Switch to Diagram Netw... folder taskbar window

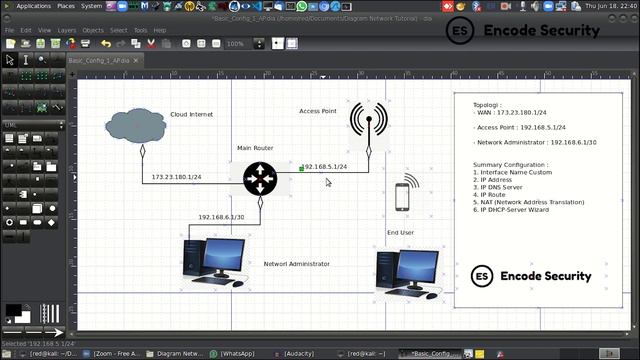pyautogui.click(x=175, y=353)
